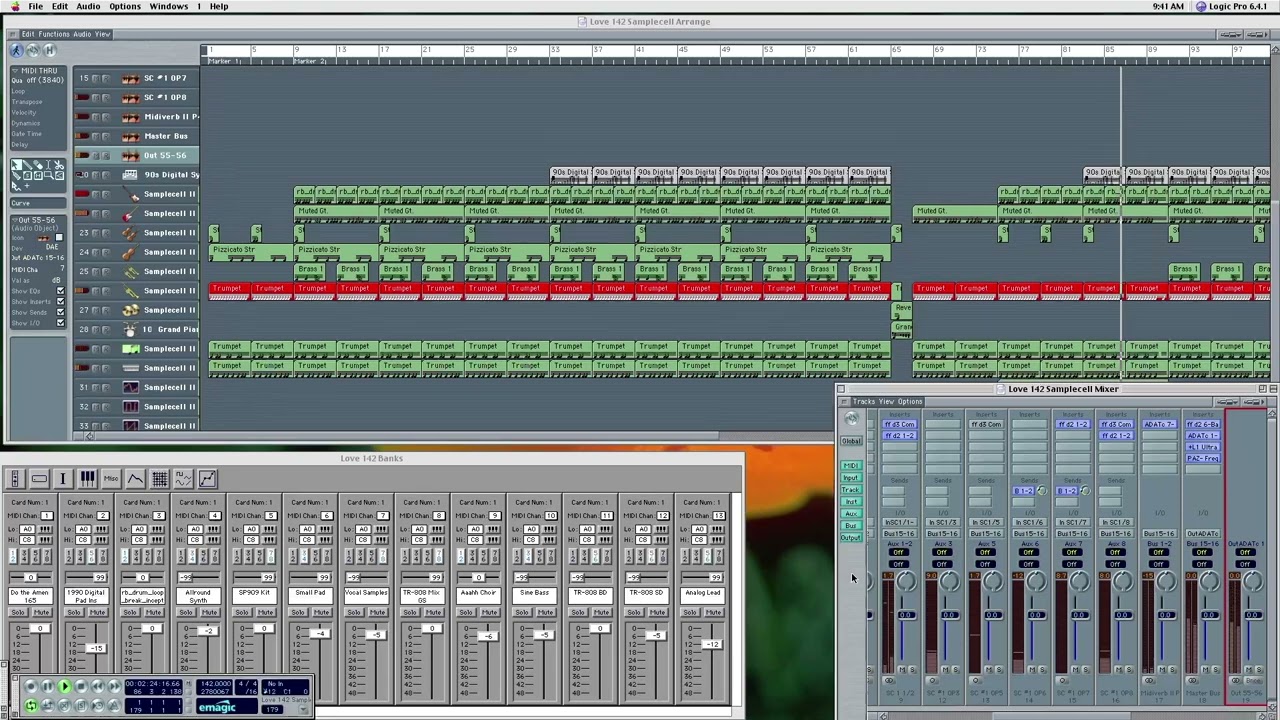The image size is (1280, 720).
Task: Open the Edit menu in the top menu bar
Action: tap(60, 6)
